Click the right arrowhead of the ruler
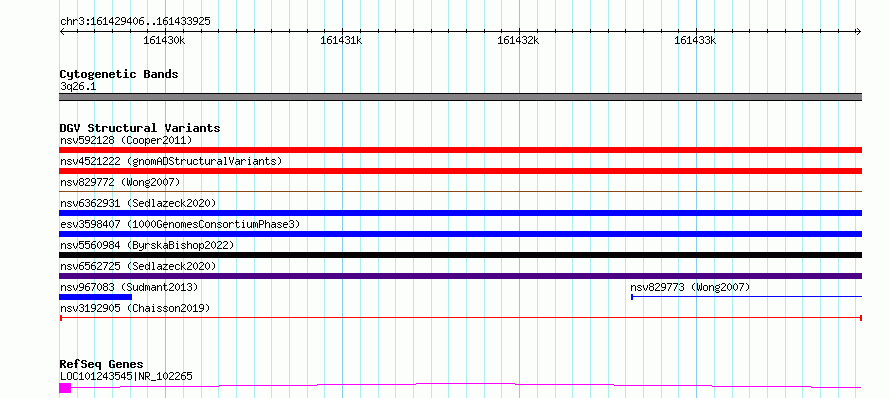This screenshot has height=398, width=890. point(858,32)
